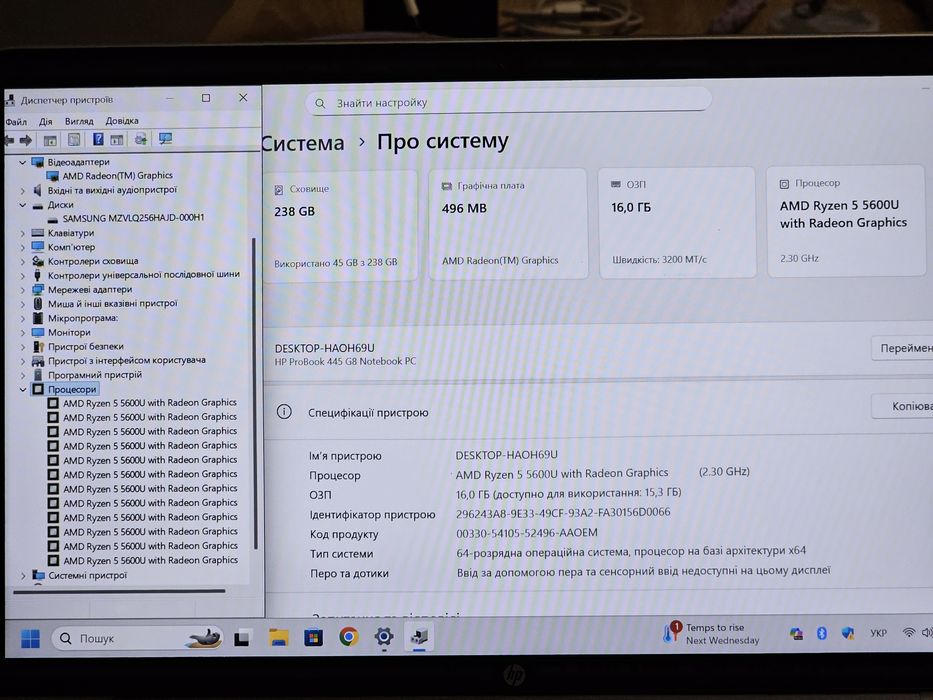Open the Дія menu
This screenshot has width=933, height=700.
(46, 121)
